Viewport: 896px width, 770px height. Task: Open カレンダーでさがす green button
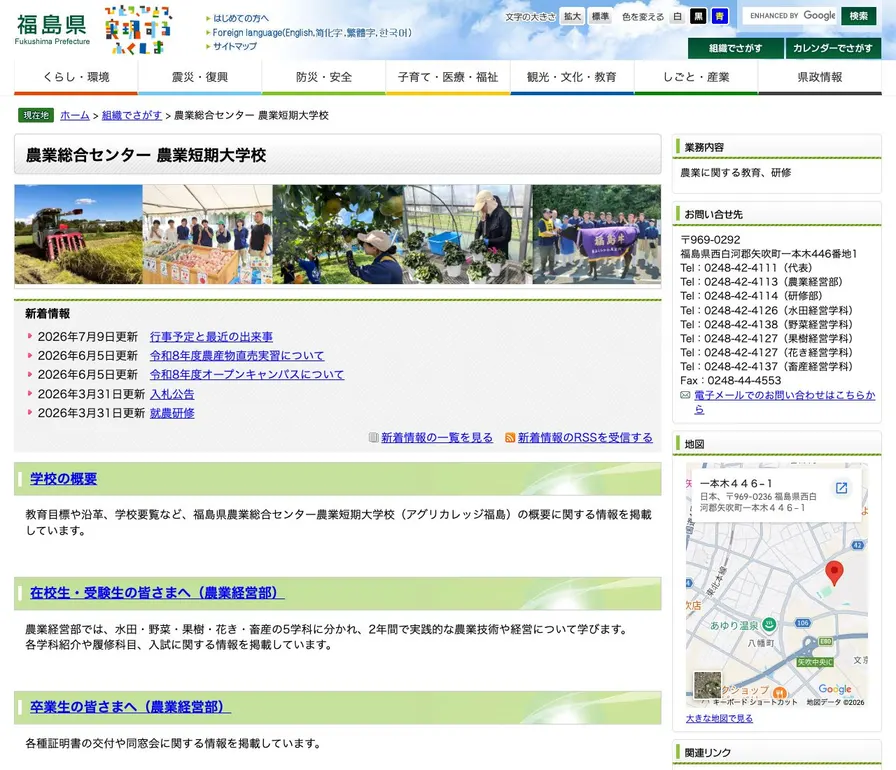(x=833, y=49)
